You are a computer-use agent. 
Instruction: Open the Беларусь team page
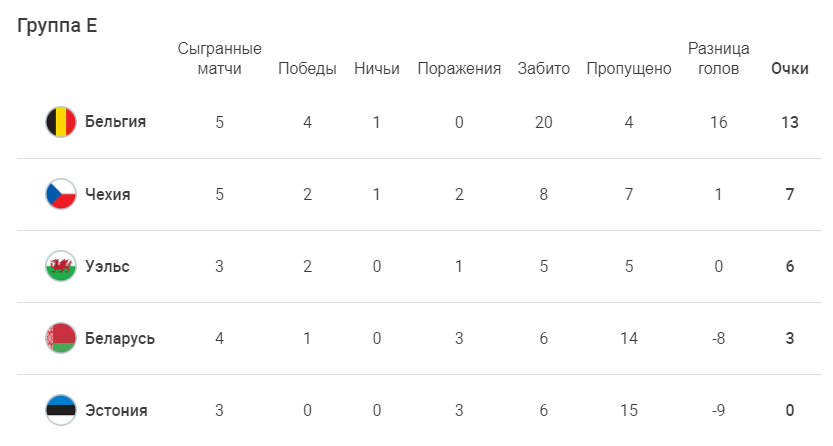click(x=119, y=338)
